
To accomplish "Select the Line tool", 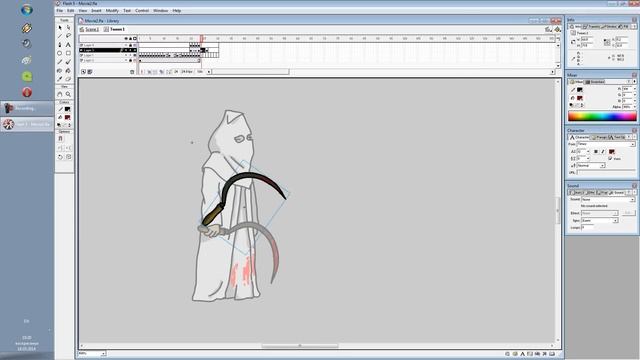I will pyautogui.click(x=60, y=36).
